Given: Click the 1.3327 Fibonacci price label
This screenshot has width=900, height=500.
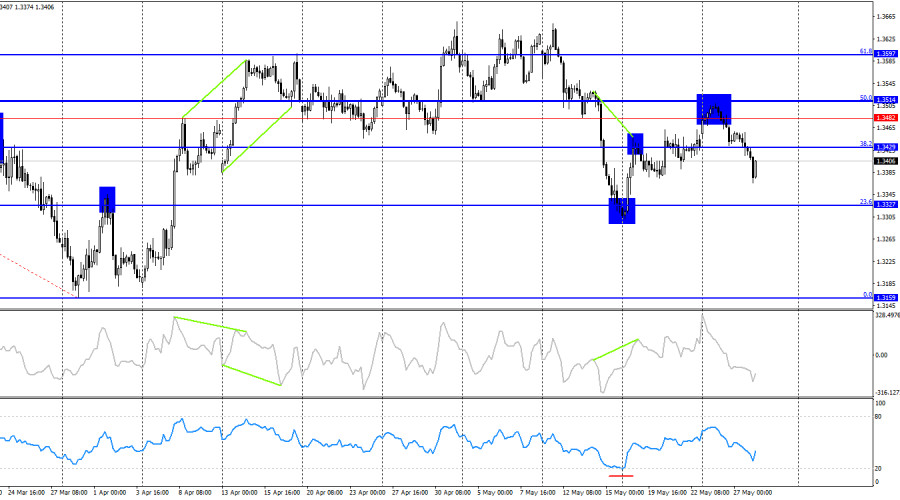Looking at the screenshot, I should (x=885, y=204).
